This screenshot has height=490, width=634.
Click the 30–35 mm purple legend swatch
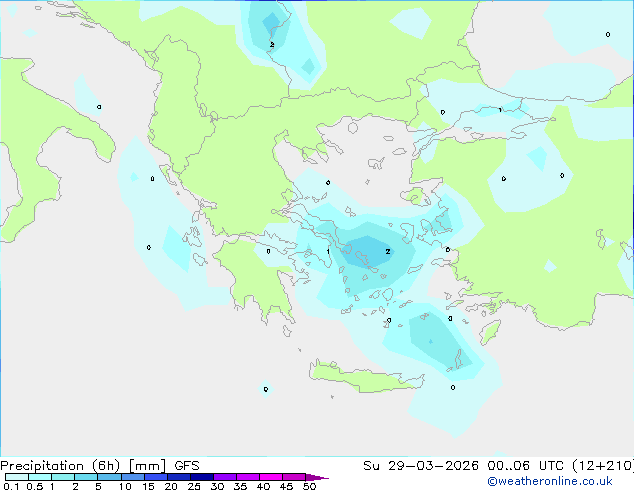(x=225, y=477)
